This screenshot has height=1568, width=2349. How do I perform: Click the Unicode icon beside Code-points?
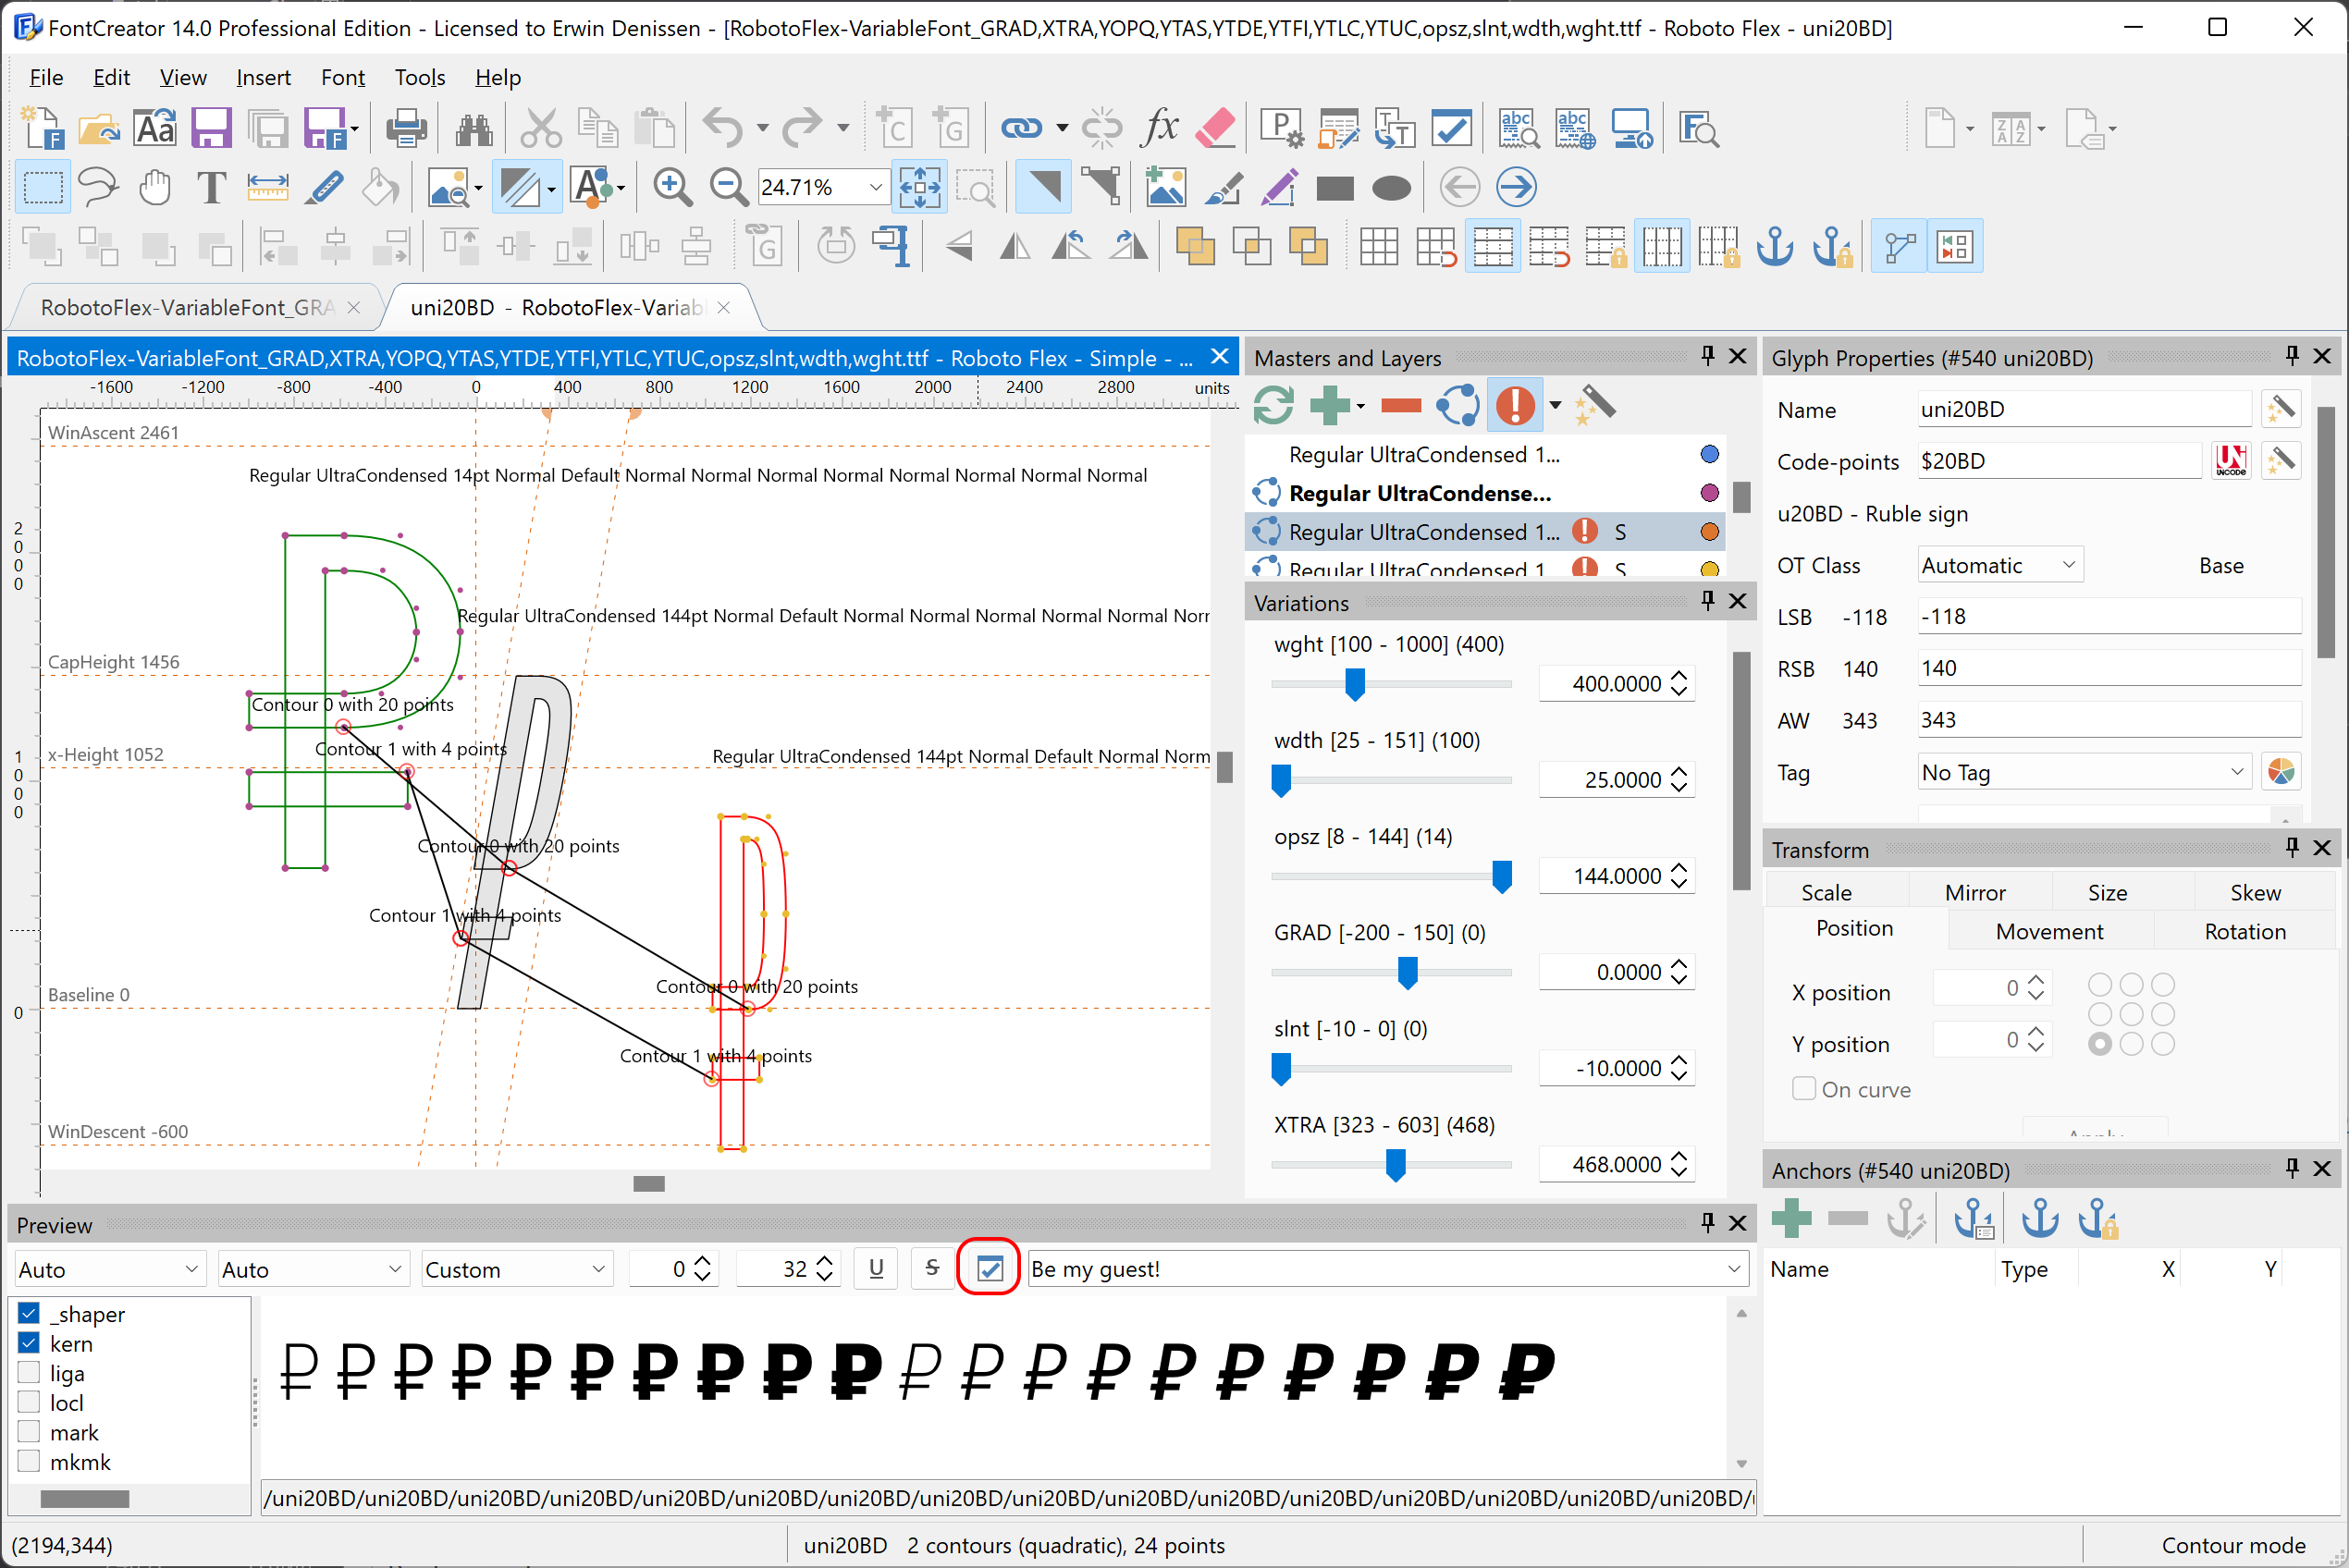click(2231, 461)
